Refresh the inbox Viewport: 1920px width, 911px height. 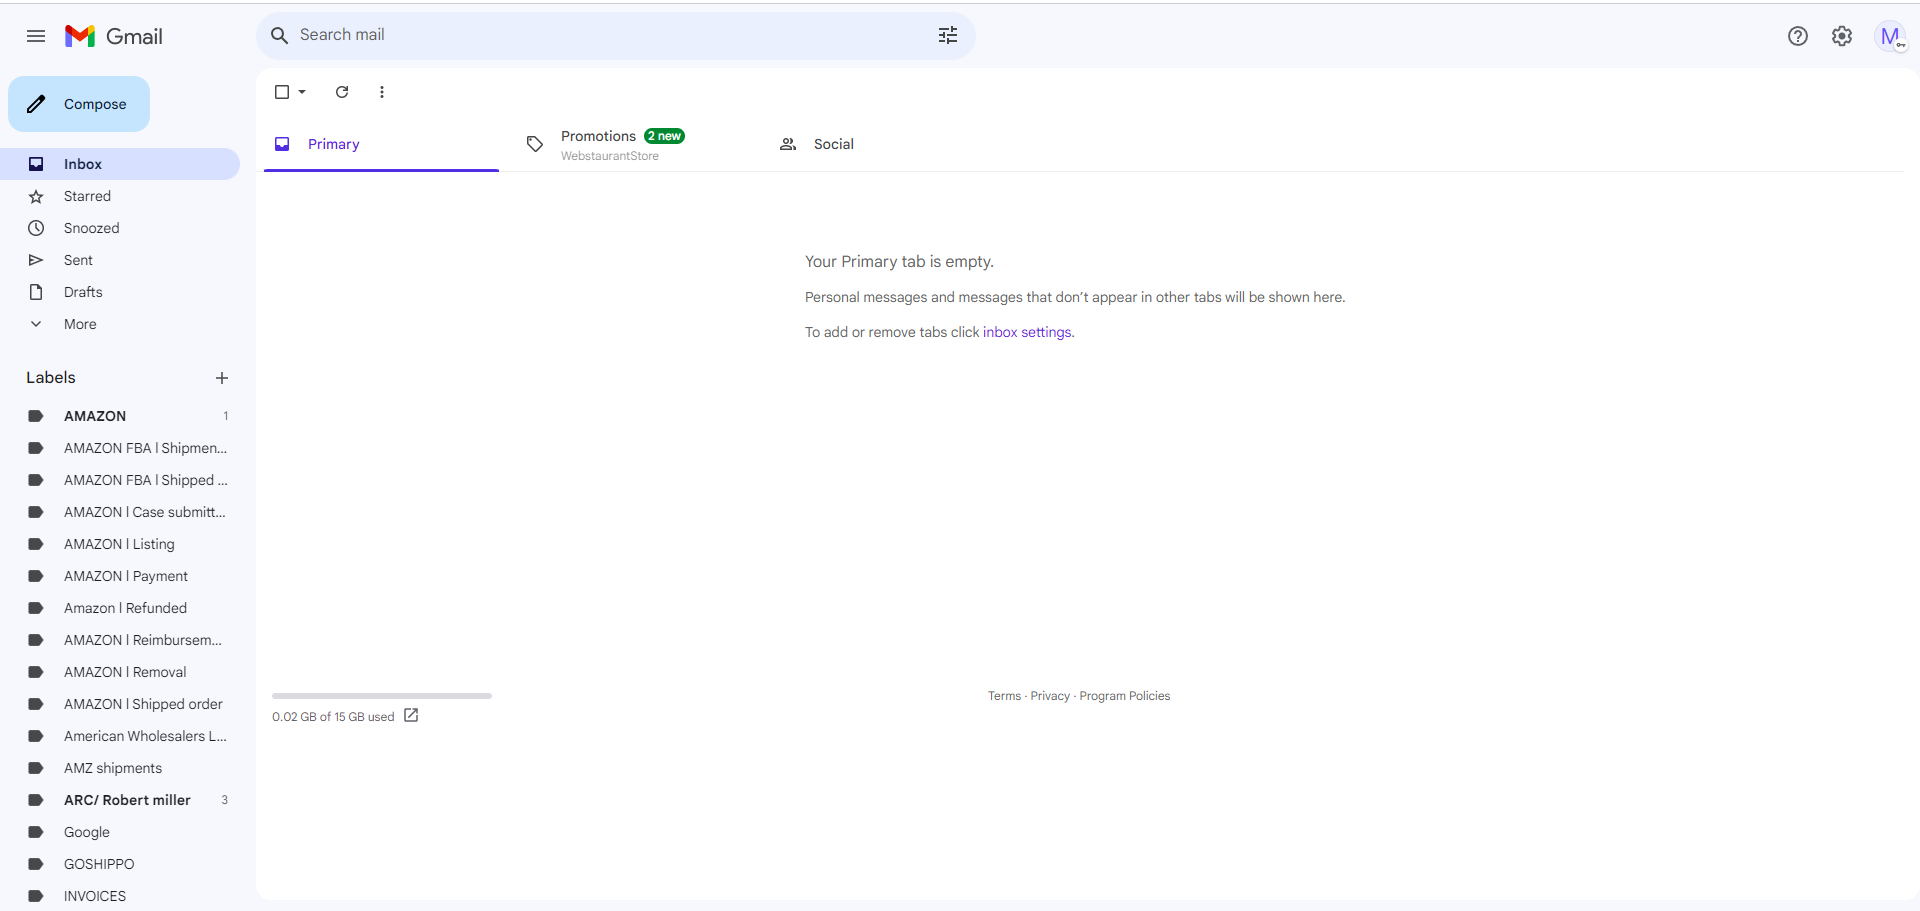click(x=342, y=92)
